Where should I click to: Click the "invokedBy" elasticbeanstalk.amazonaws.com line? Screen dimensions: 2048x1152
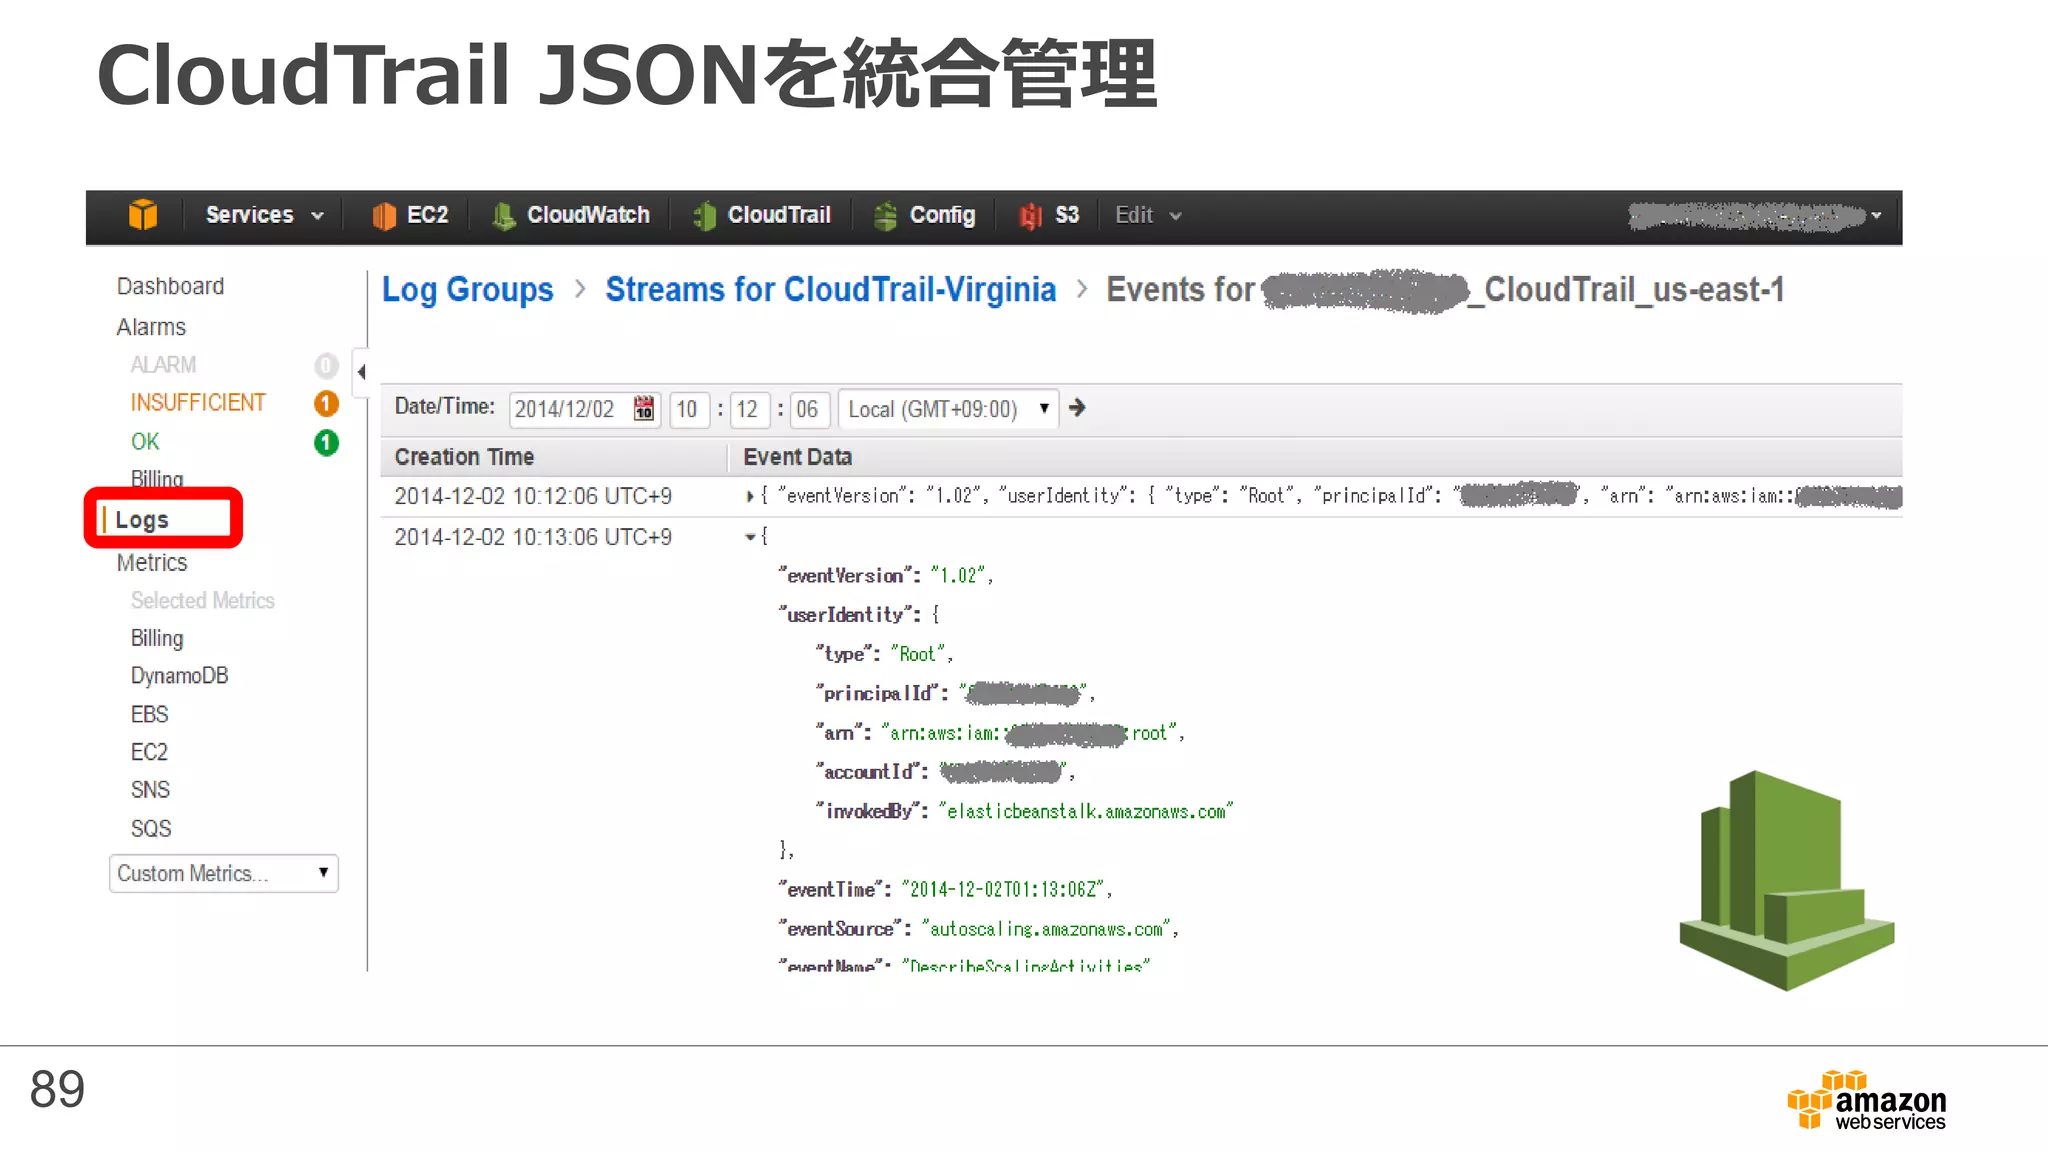(x=1024, y=811)
